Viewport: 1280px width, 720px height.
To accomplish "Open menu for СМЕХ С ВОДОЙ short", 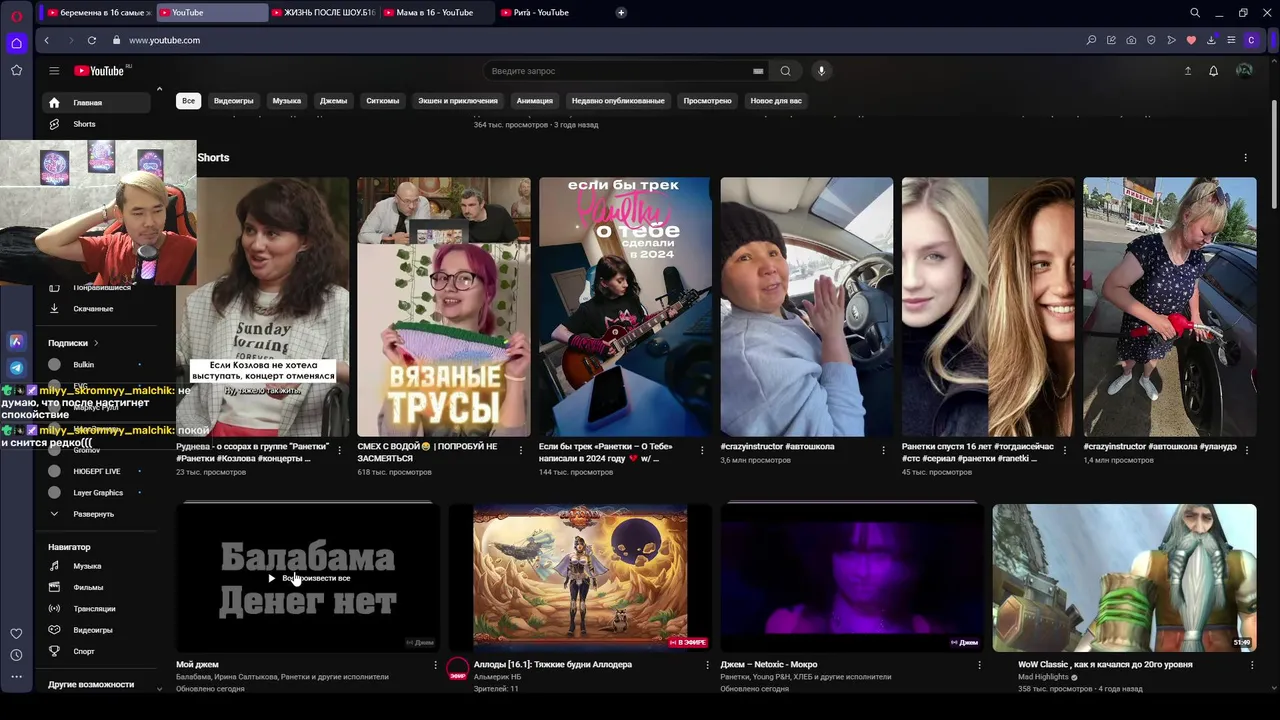I will [520, 450].
